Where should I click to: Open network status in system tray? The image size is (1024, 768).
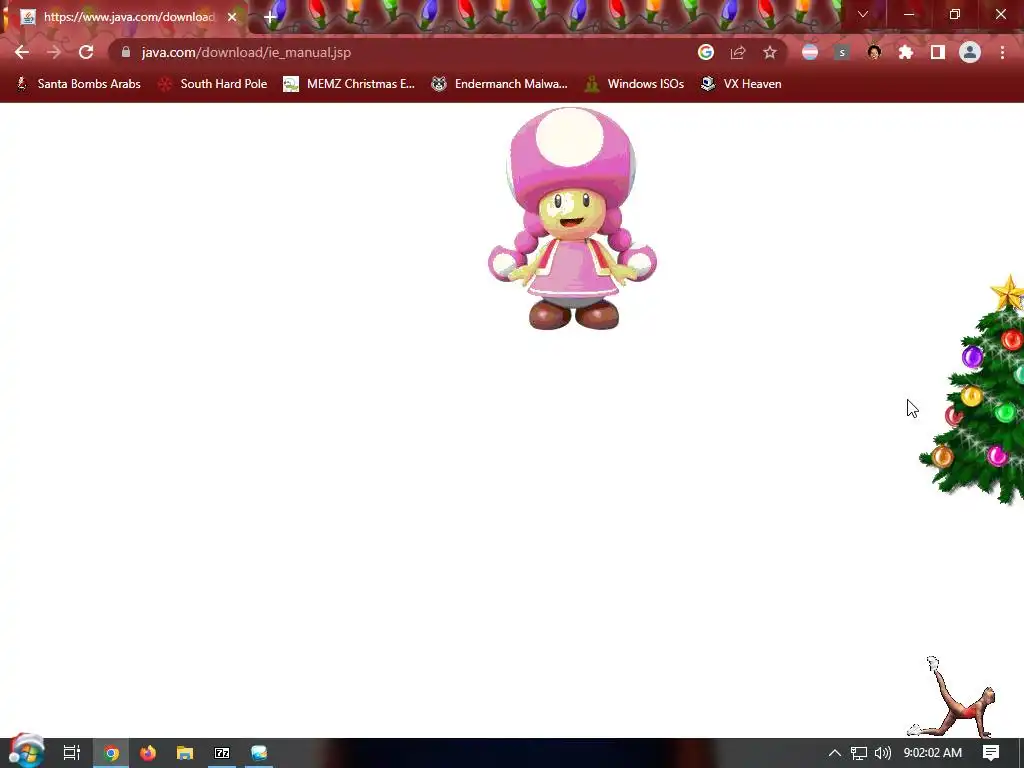click(859, 753)
